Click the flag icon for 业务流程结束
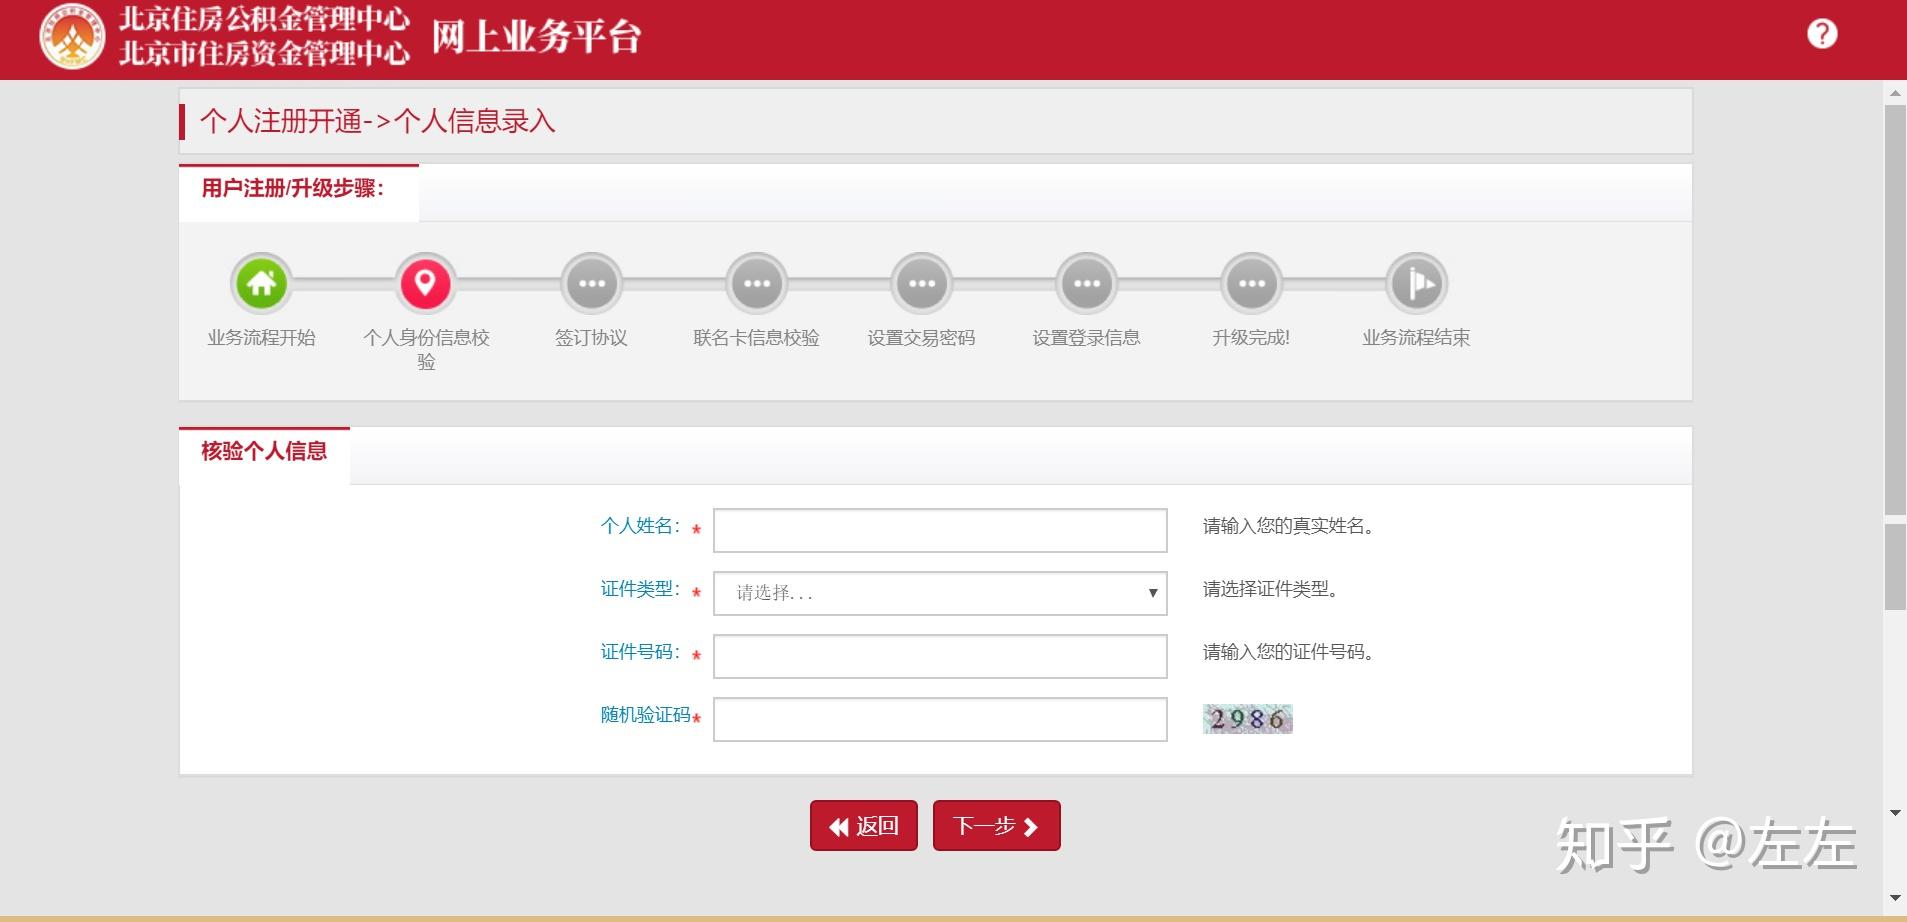The image size is (1907, 922). point(1416,283)
